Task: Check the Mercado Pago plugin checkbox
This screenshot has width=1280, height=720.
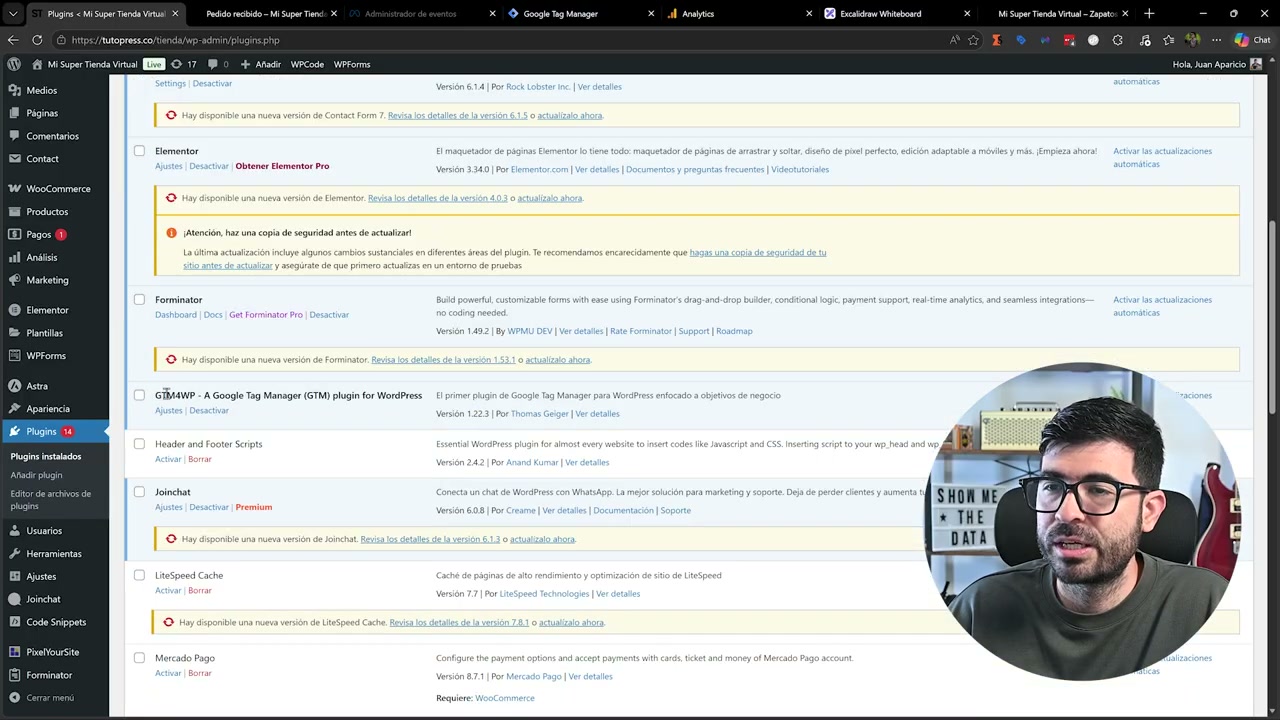Action: coord(139,658)
